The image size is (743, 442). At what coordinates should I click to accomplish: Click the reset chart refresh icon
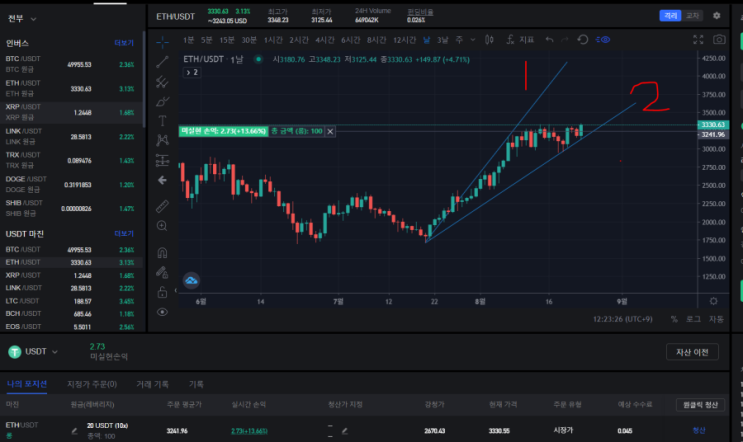(583, 40)
